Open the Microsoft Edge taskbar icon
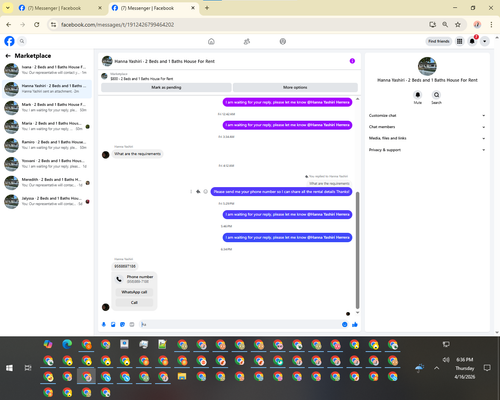 [x=67, y=344]
